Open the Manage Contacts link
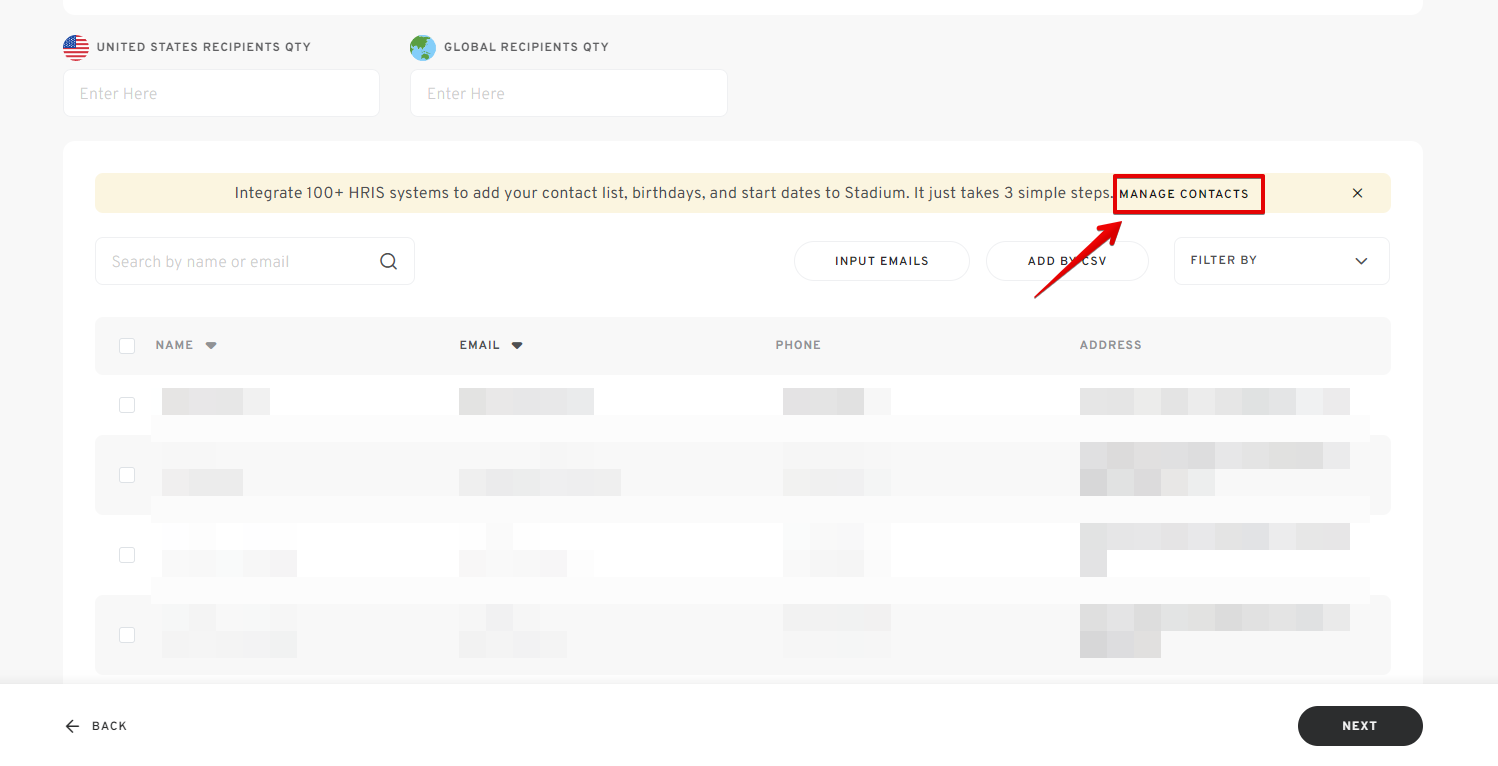 (1184, 194)
